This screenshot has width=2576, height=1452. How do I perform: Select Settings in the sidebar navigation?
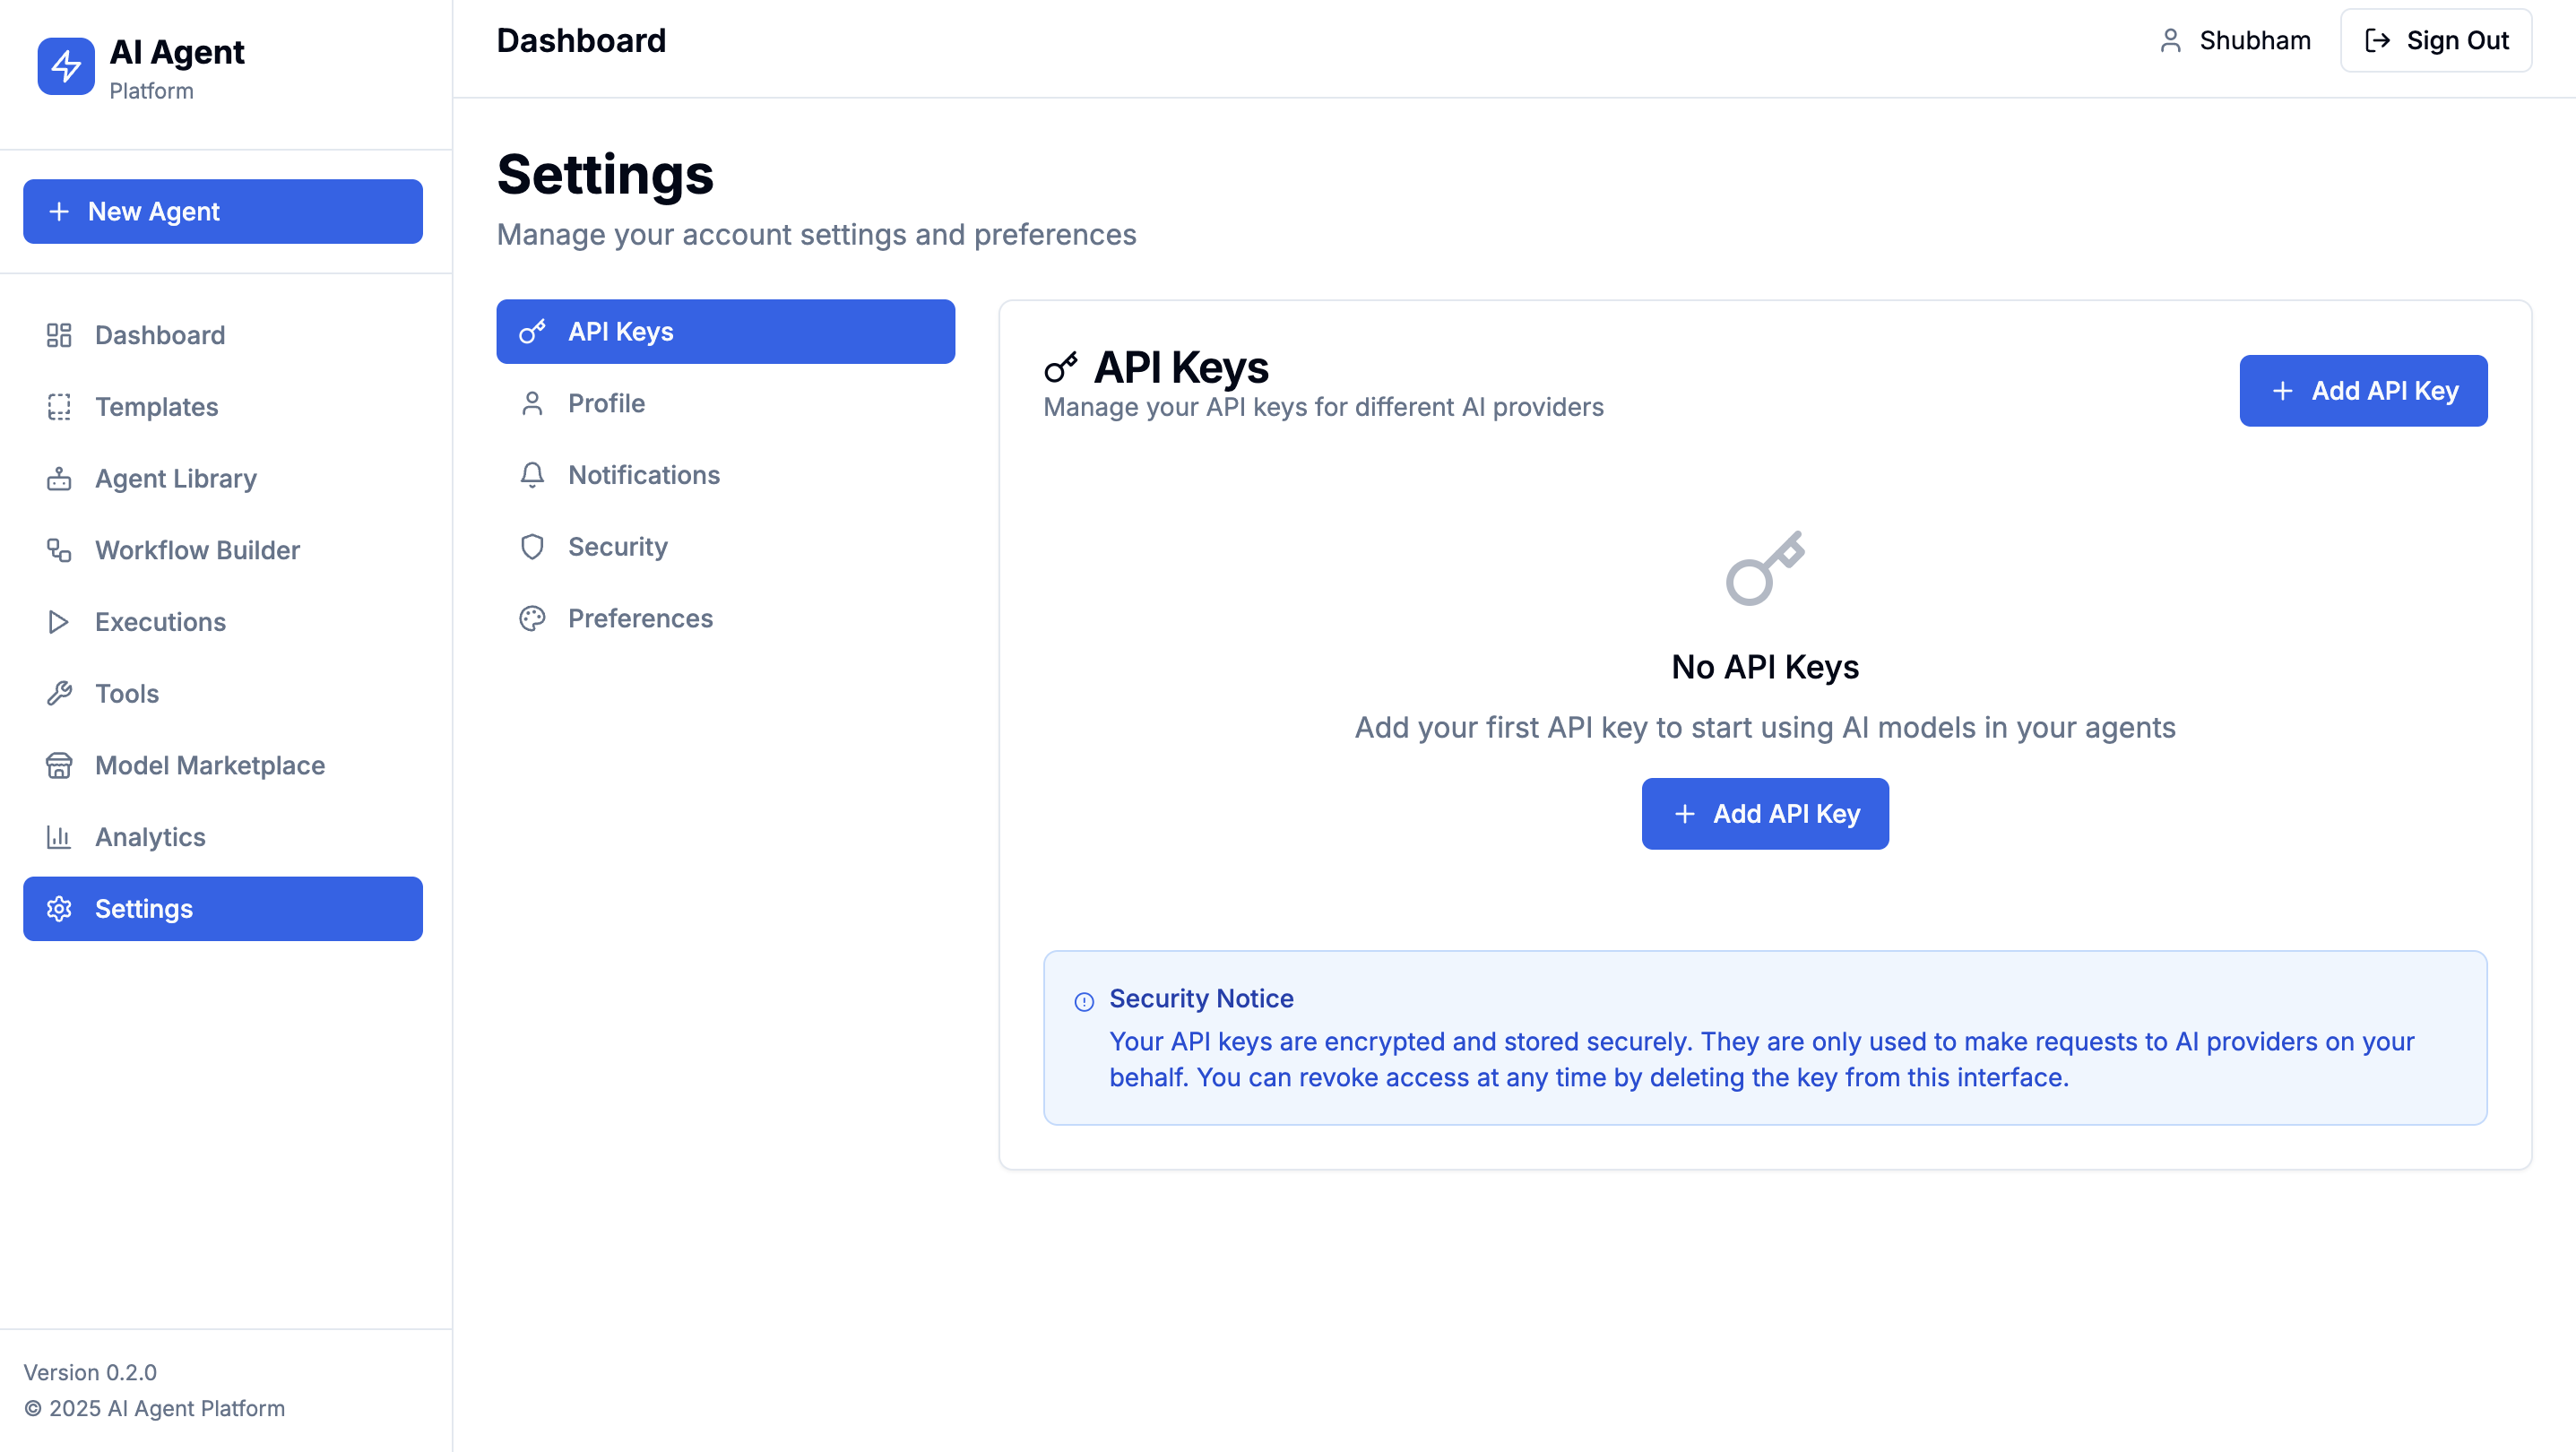tap(222, 909)
